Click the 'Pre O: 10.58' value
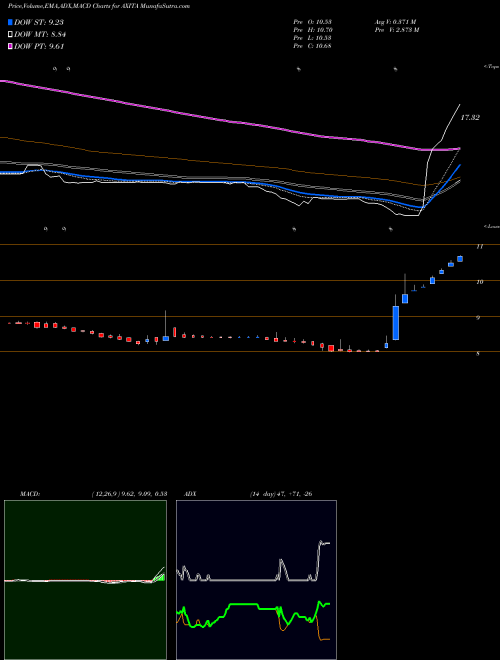The height and width of the screenshot is (660, 500). [x=313, y=21]
